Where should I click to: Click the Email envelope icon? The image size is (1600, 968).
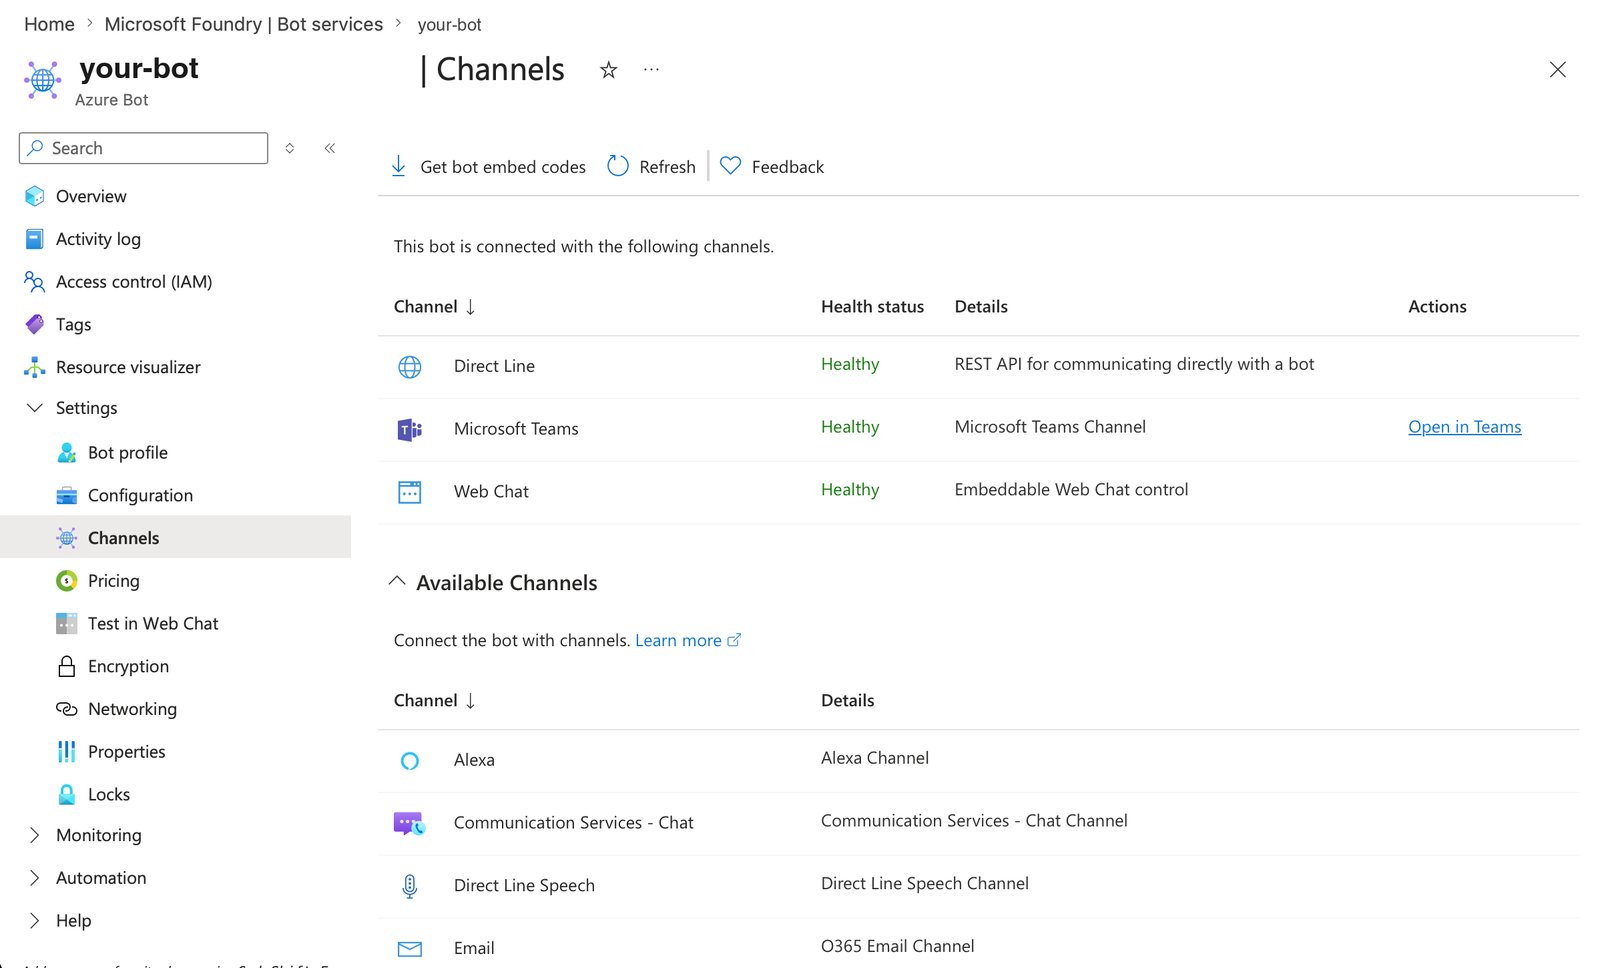click(x=410, y=949)
